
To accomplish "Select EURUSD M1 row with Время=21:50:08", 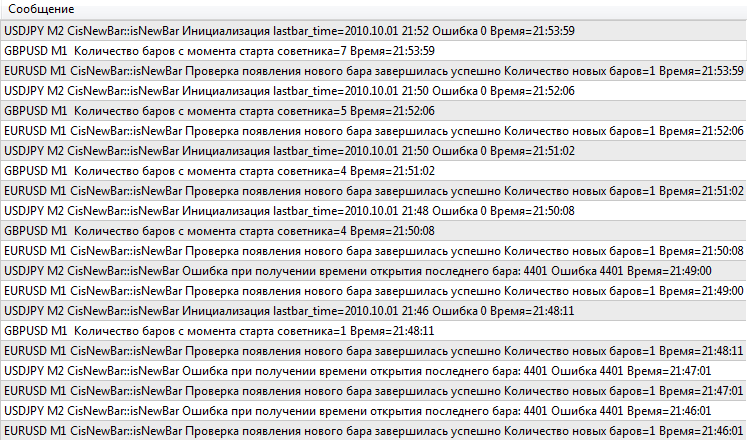I will [x=374, y=251].
